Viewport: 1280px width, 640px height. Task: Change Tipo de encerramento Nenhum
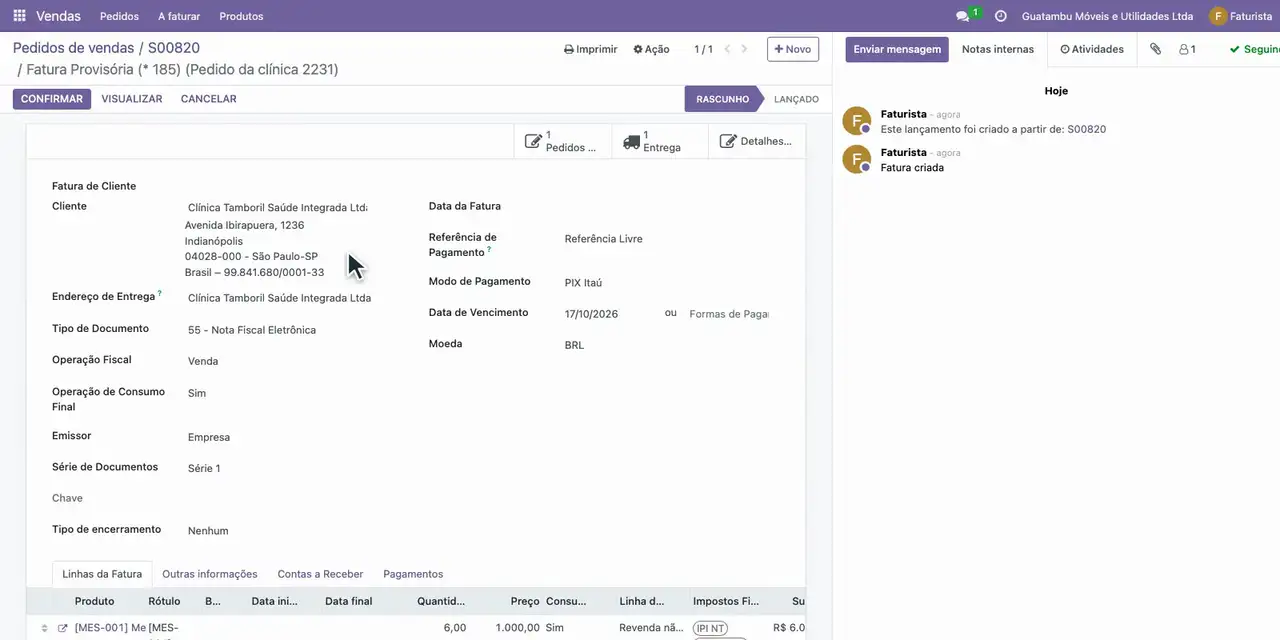coord(279,531)
